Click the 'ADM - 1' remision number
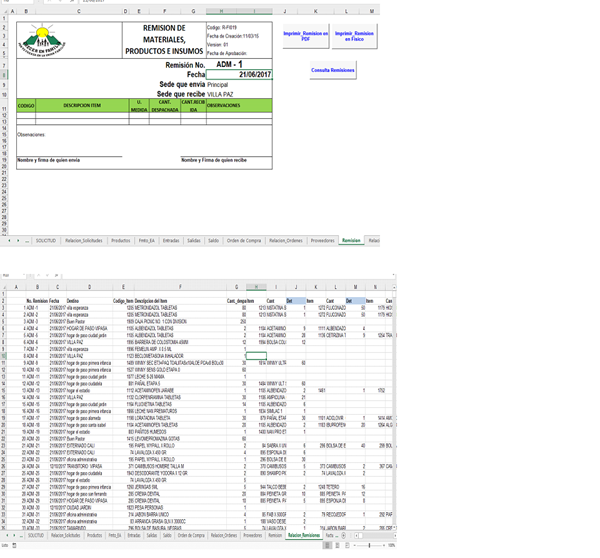The height and width of the screenshot is (558, 600). click(229, 64)
